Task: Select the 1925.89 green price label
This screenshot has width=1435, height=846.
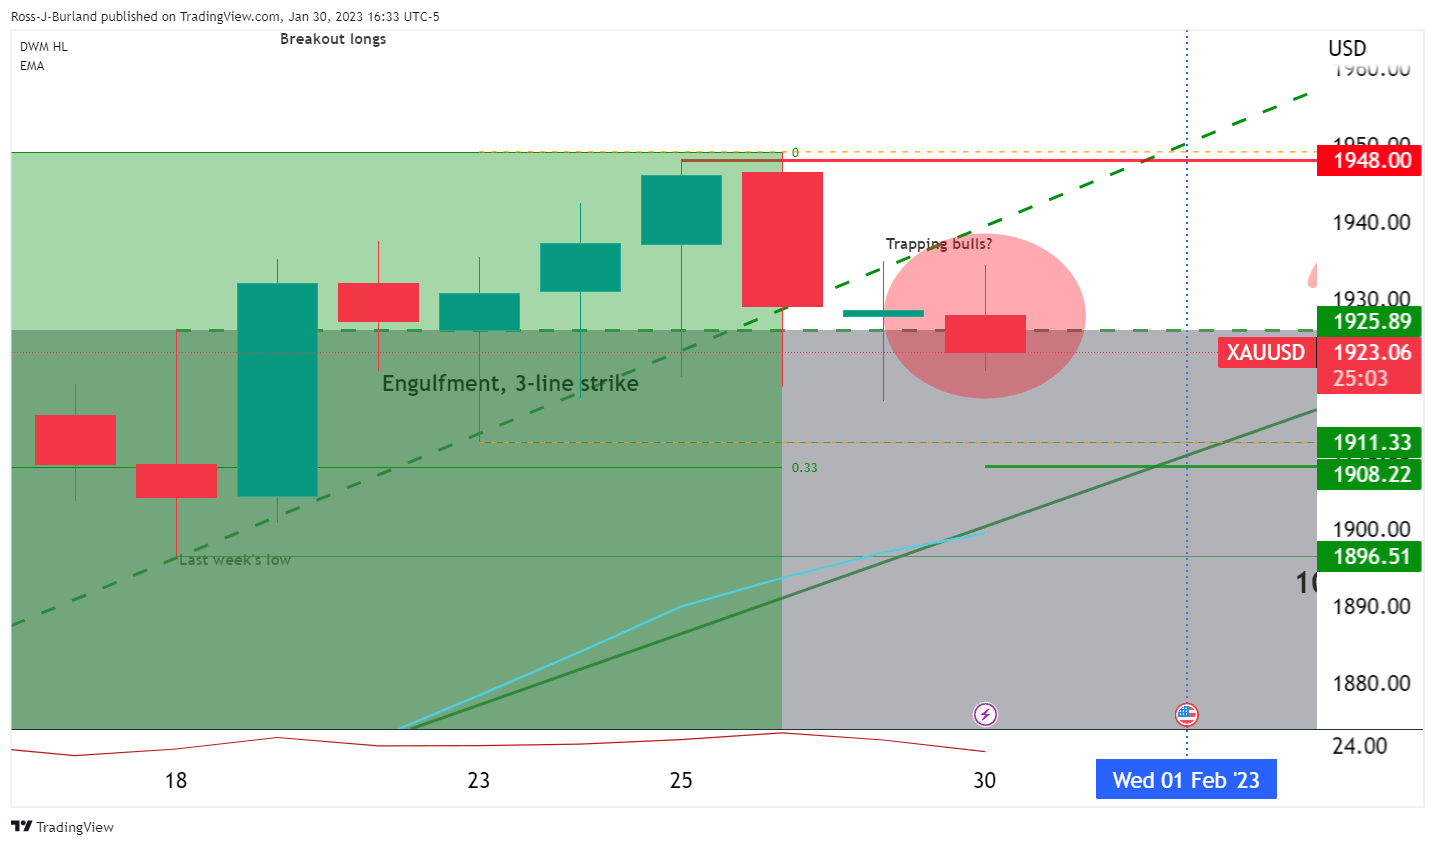Action: [1370, 321]
